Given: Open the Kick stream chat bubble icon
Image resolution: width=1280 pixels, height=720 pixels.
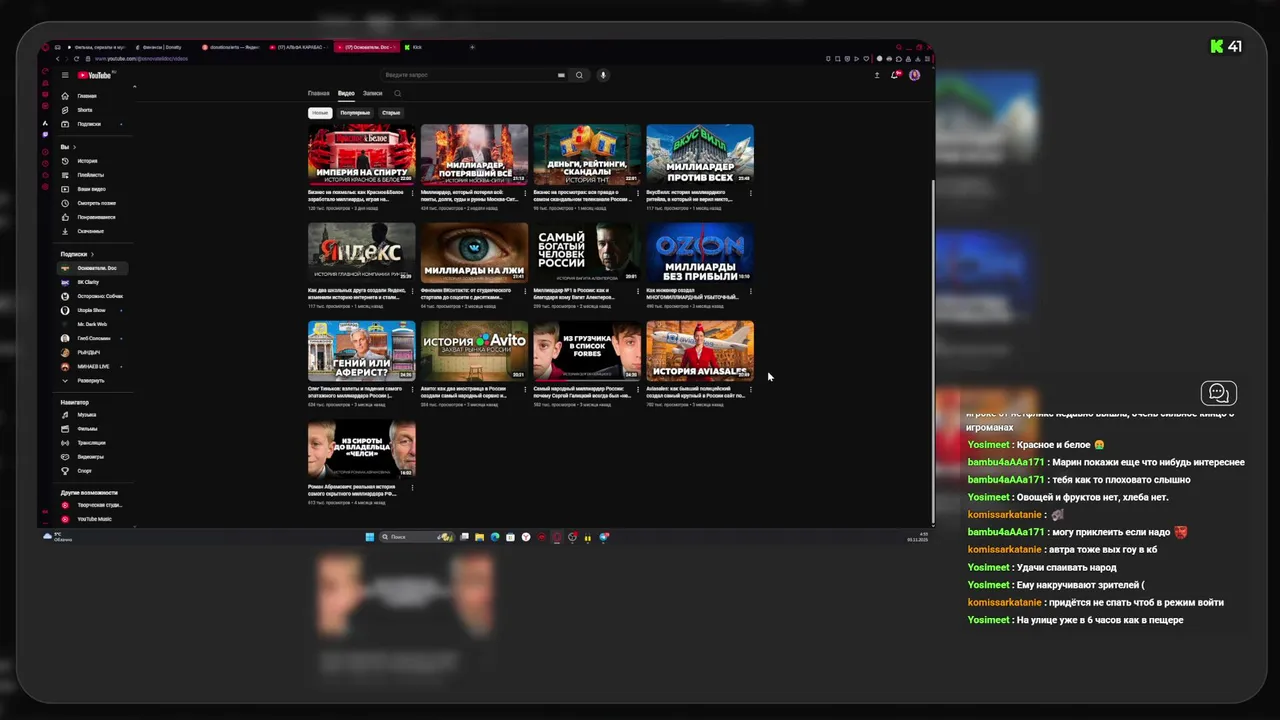Looking at the screenshot, I should point(1219,393).
